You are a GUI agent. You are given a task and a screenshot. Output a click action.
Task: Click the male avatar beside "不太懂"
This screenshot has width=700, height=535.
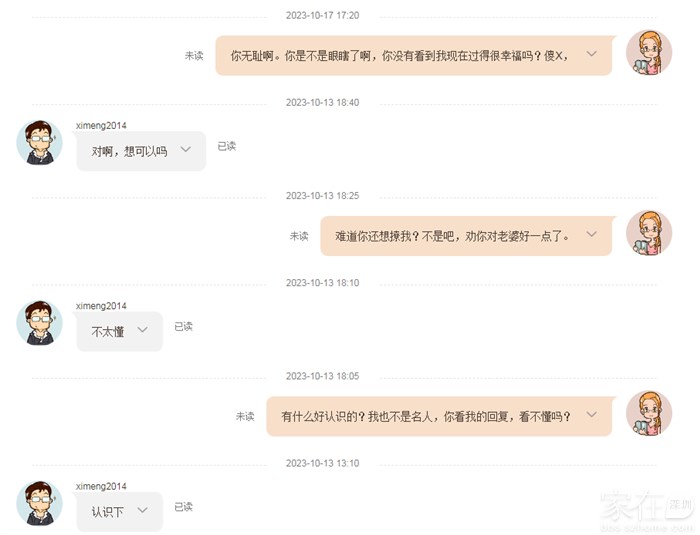(x=39, y=323)
